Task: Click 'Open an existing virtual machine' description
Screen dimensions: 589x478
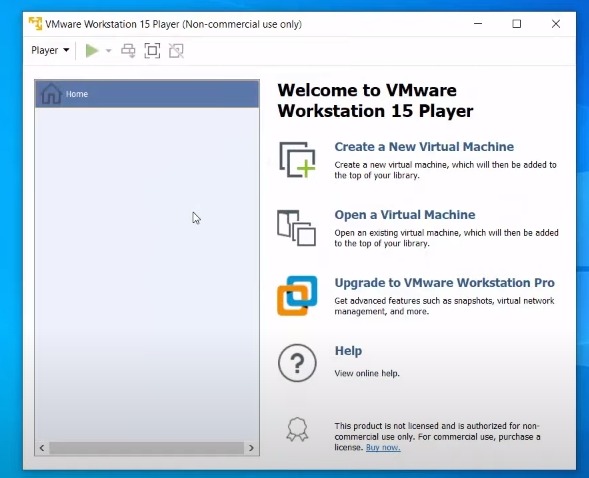Action: click(446, 238)
